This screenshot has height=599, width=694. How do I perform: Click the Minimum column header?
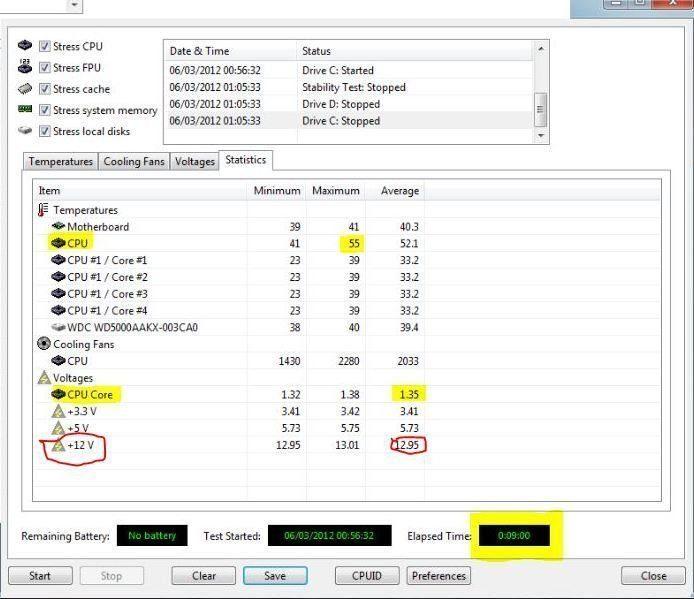pyautogui.click(x=277, y=191)
